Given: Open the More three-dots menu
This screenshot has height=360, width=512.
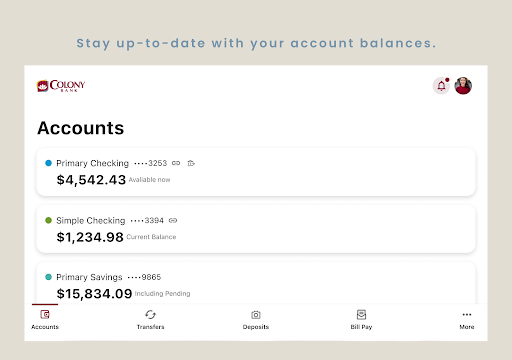Looking at the screenshot, I should coord(467,314).
